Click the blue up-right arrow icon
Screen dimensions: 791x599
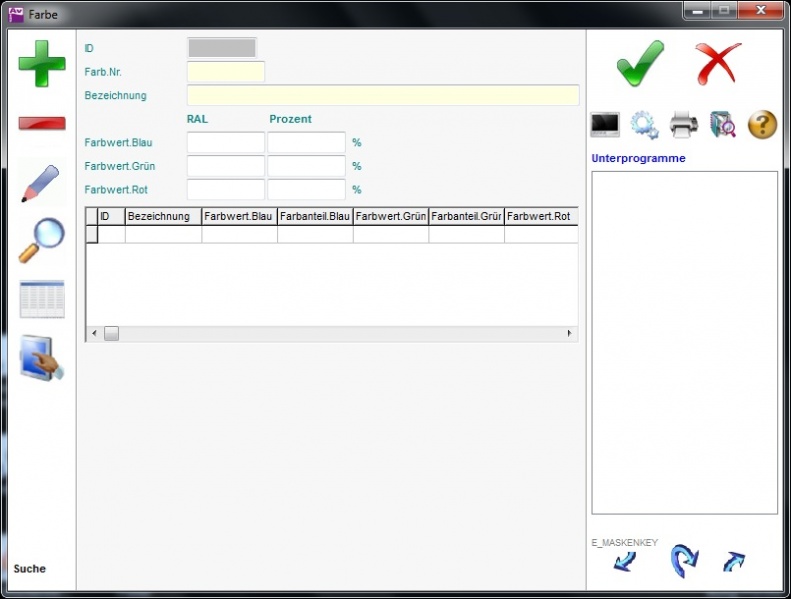734,562
